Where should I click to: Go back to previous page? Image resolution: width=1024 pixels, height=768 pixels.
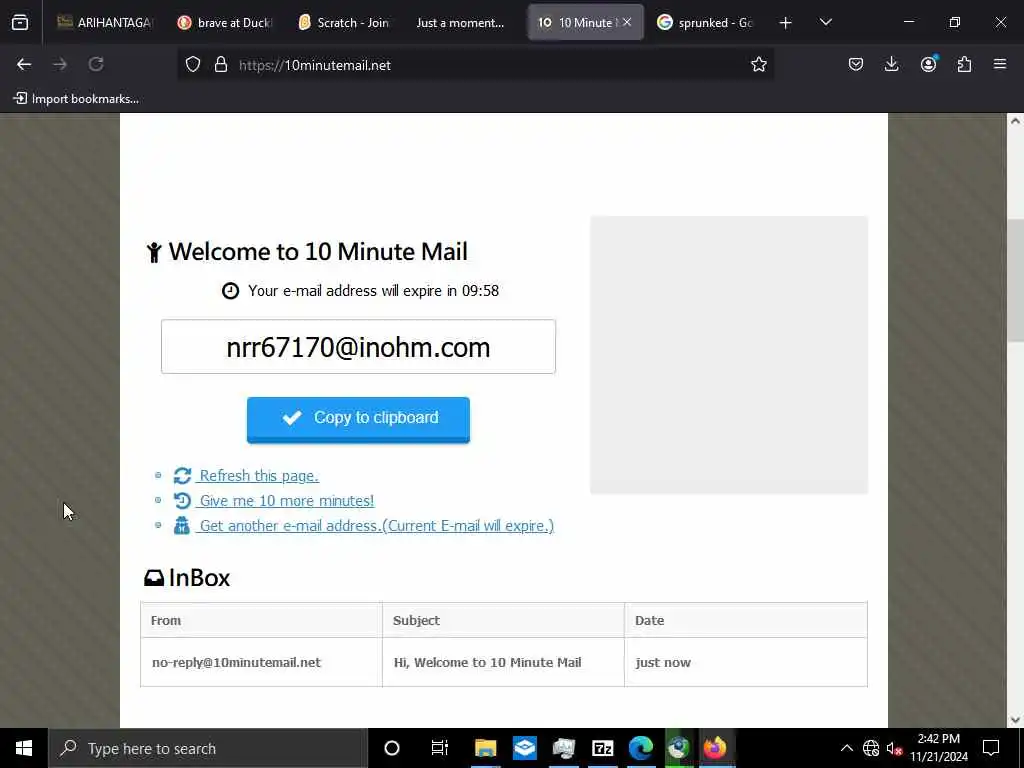pyautogui.click(x=24, y=64)
